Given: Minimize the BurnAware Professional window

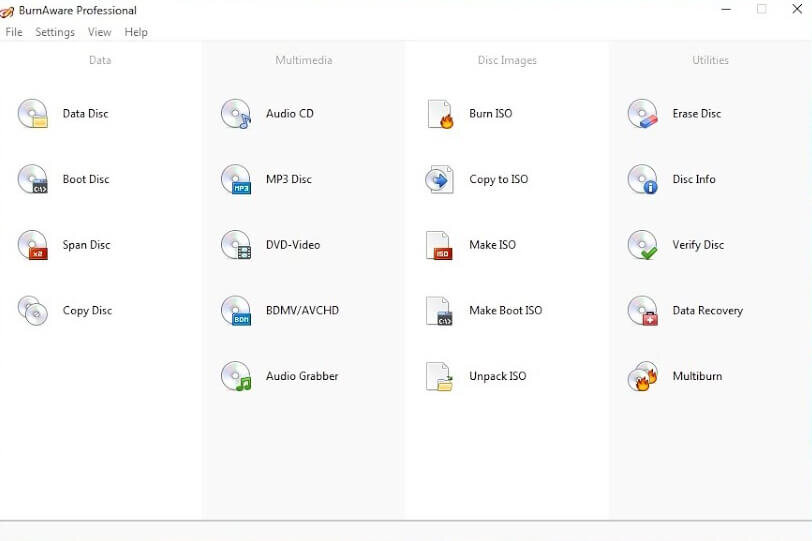Looking at the screenshot, I should [x=726, y=9].
